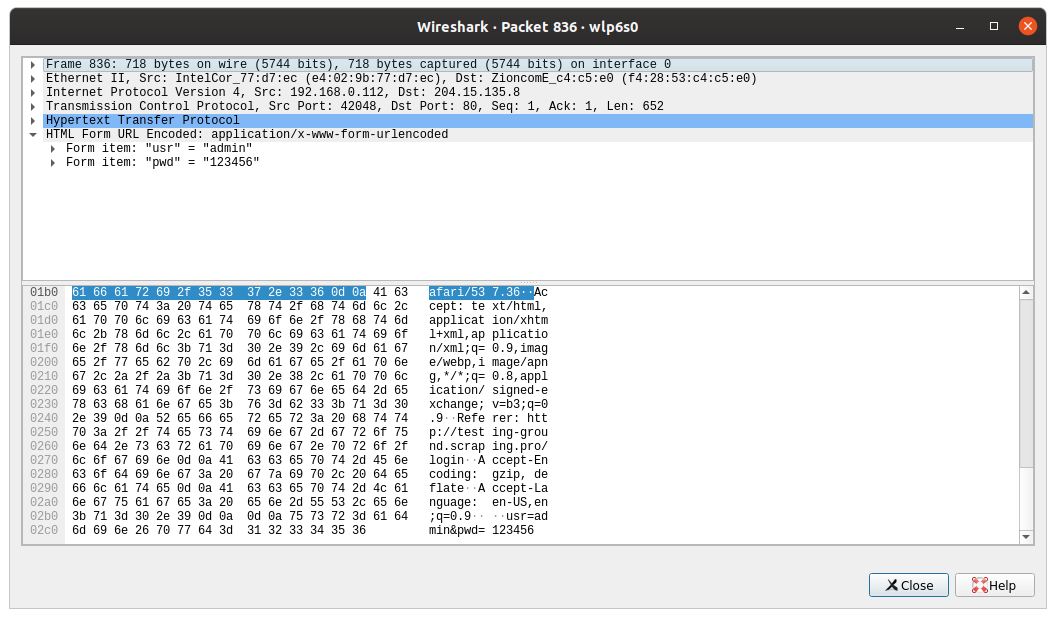This screenshot has height=618, width=1056.
Task: Click ASCII text "coding: gzip, de"
Action: (x=488, y=475)
